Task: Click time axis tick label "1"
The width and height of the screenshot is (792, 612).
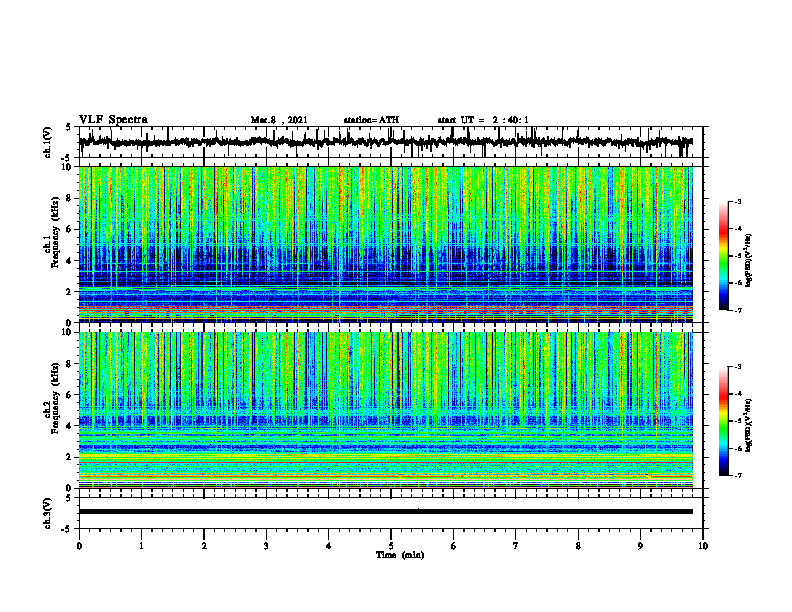Action: tap(141, 546)
